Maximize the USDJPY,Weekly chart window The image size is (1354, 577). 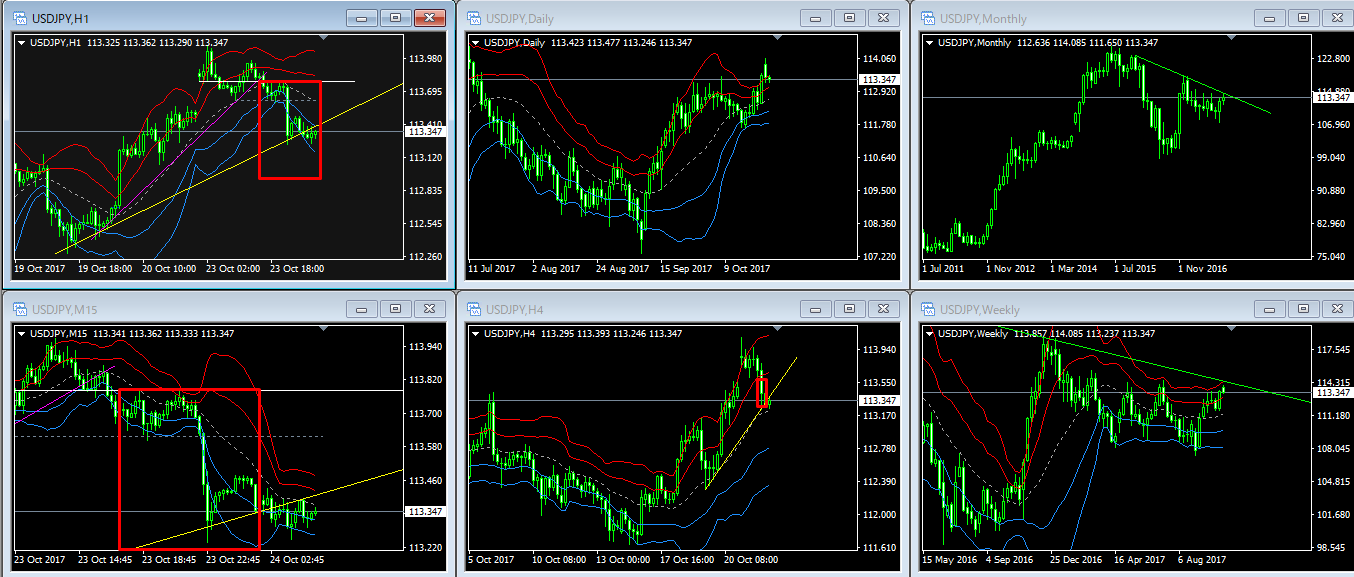tap(1302, 309)
